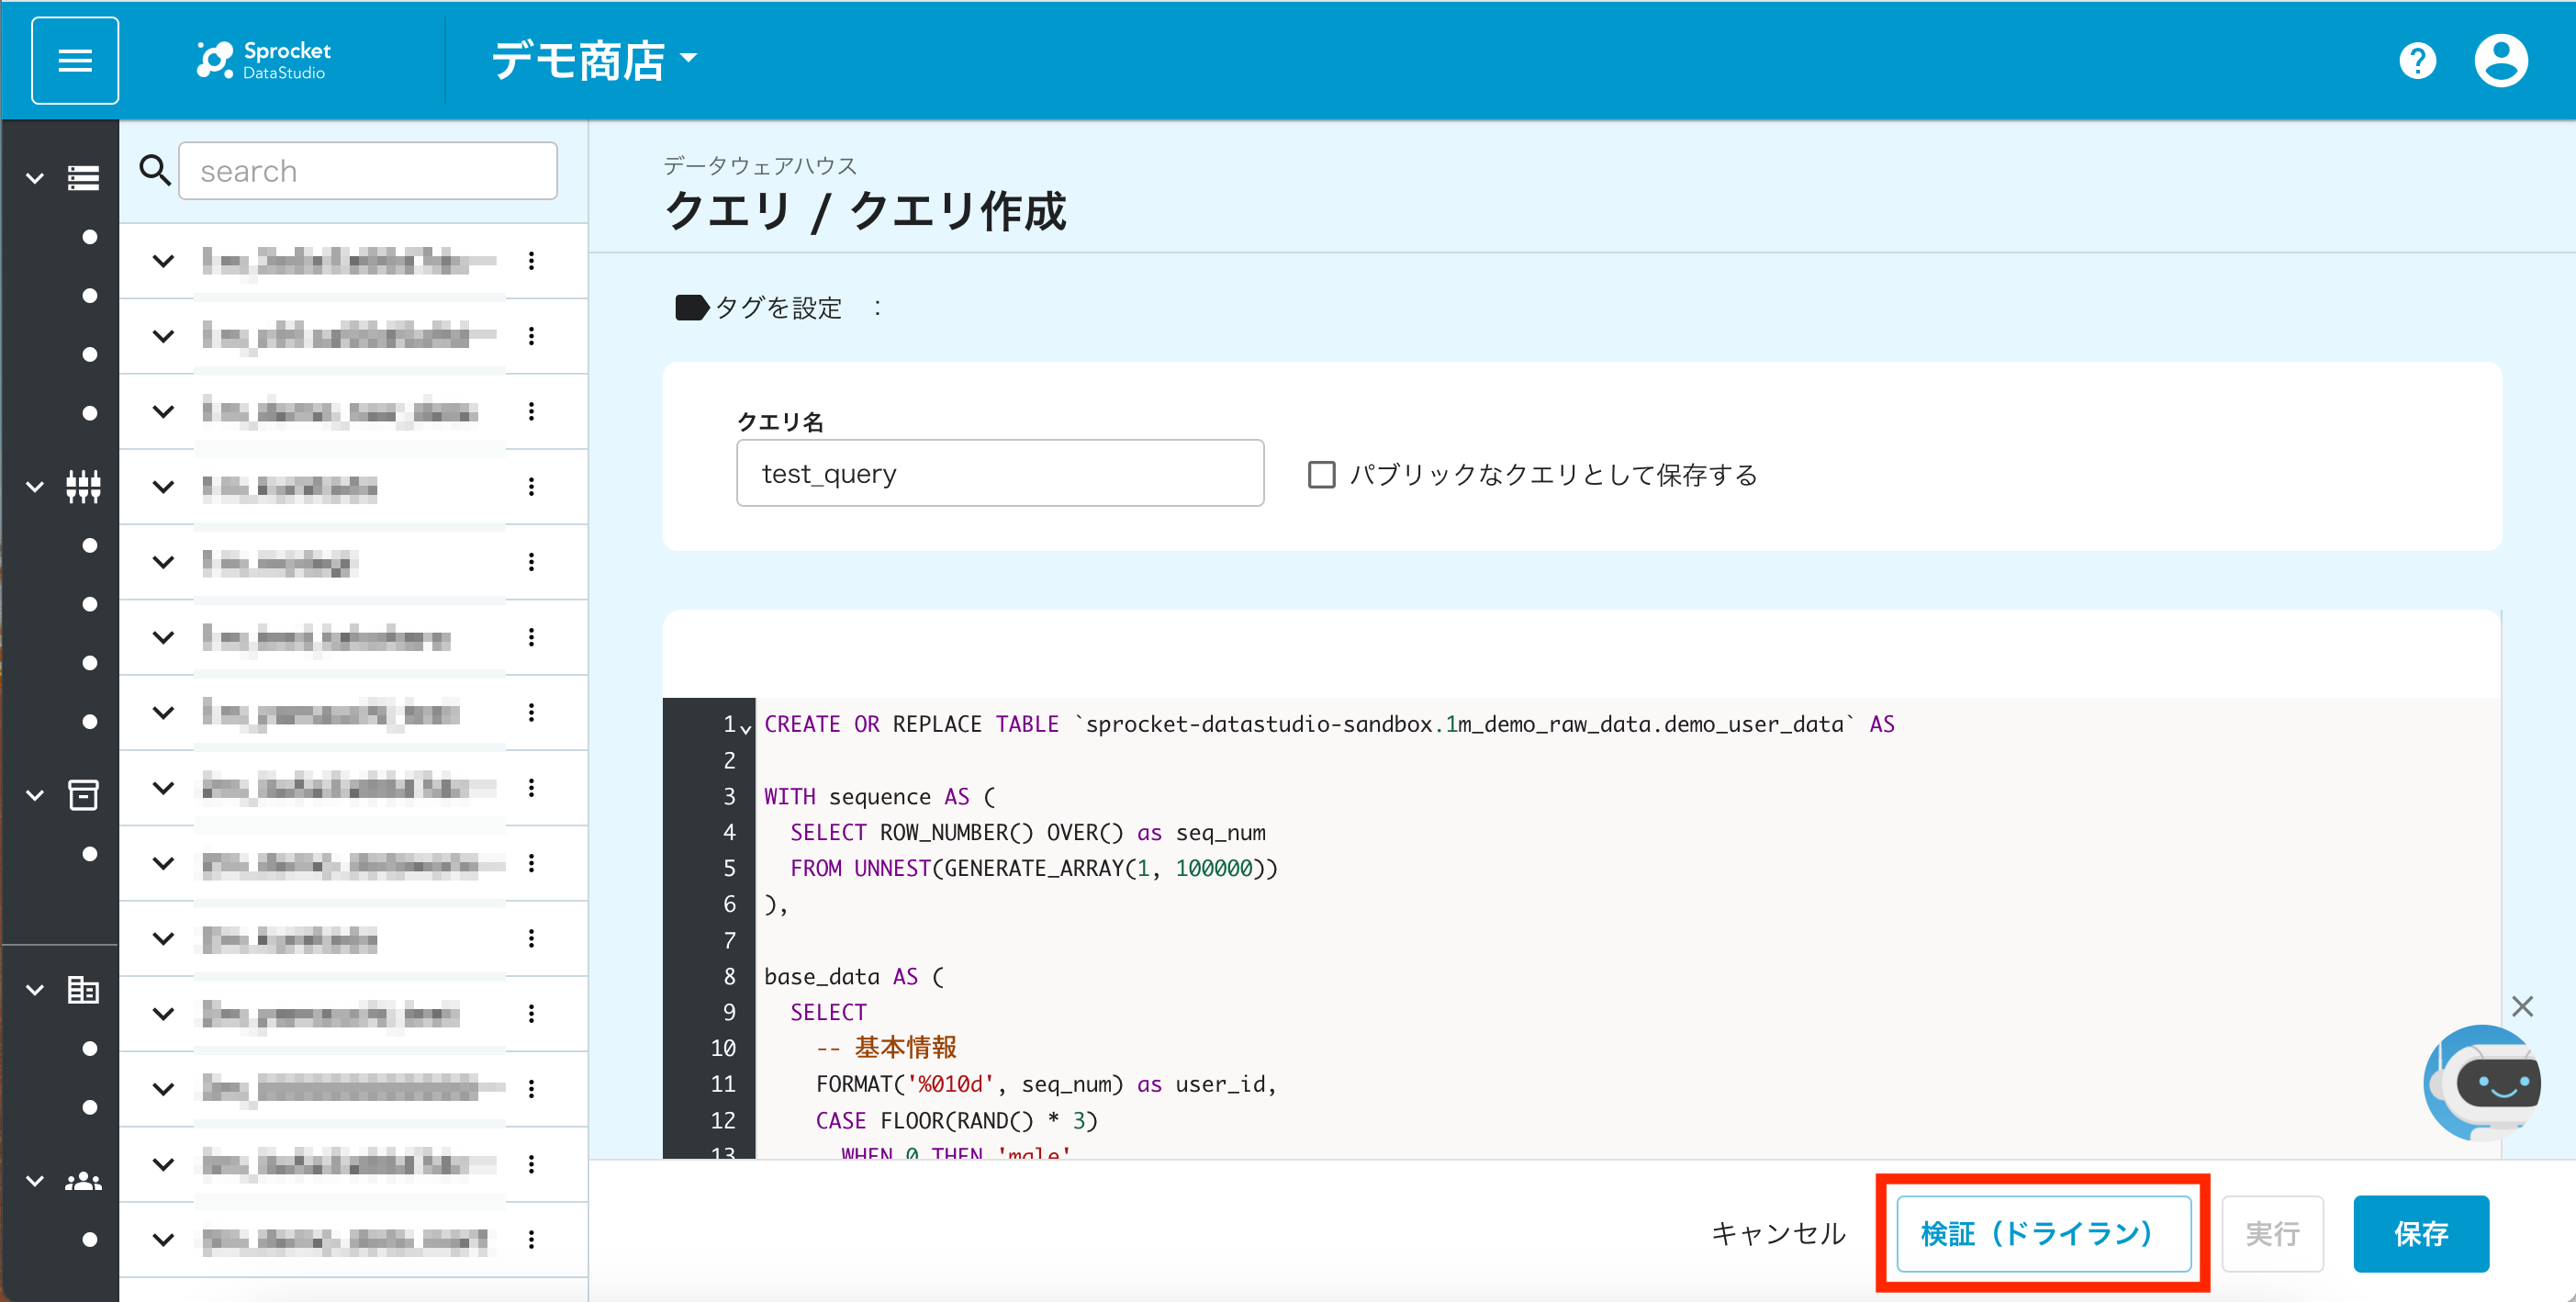Open the robot chat assistant
Image resolution: width=2576 pixels, height=1302 pixels.
2482,1083
